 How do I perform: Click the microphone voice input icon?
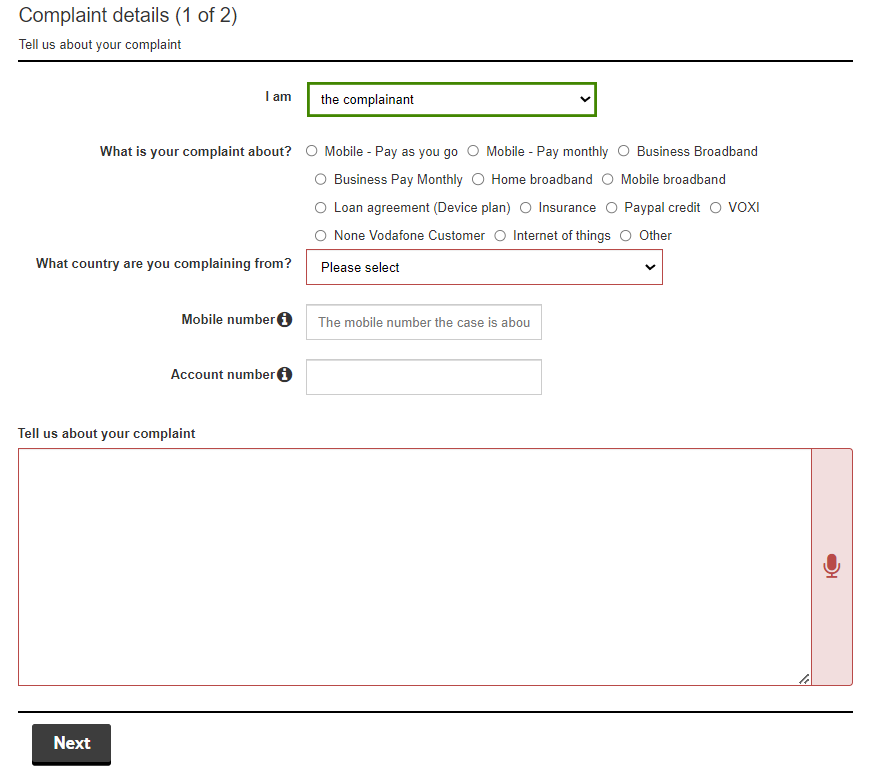pyautogui.click(x=831, y=567)
